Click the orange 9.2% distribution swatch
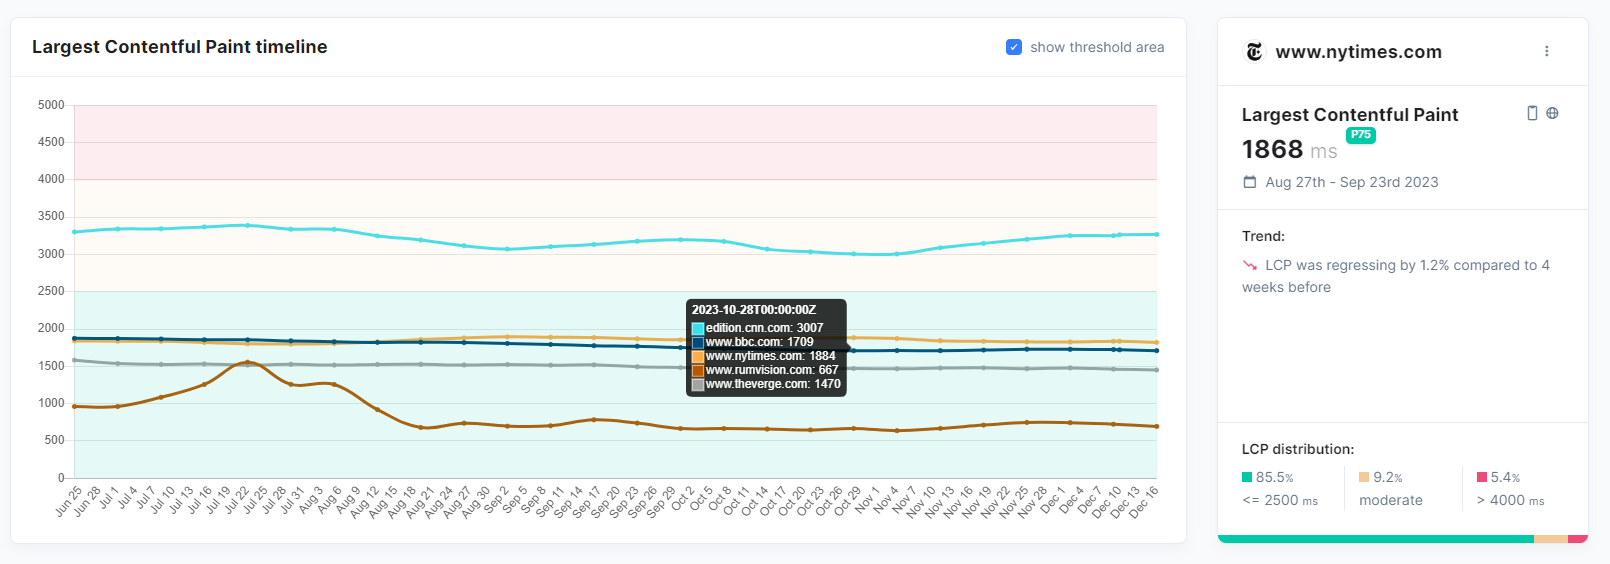1610x564 pixels. point(1364,477)
